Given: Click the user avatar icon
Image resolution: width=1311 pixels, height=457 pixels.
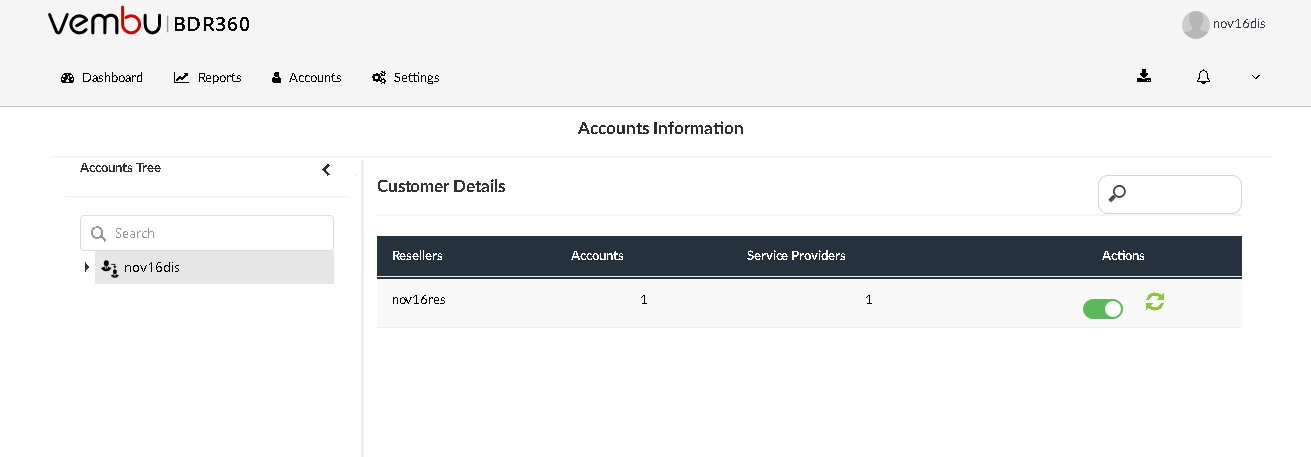Looking at the screenshot, I should [x=1195, y=25].
